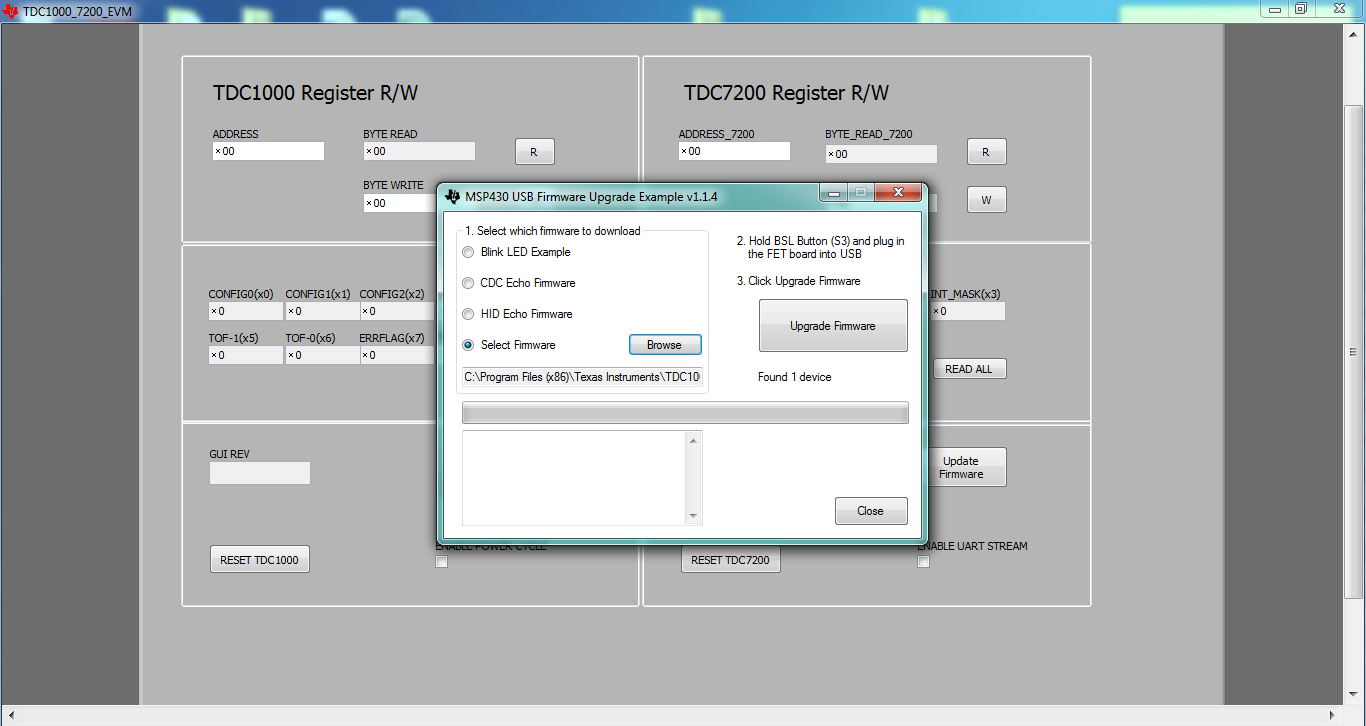This screenshot has width=1366, height=726.
Task: Pick the HID Echo Firmware option
Action: pos(468,314)
